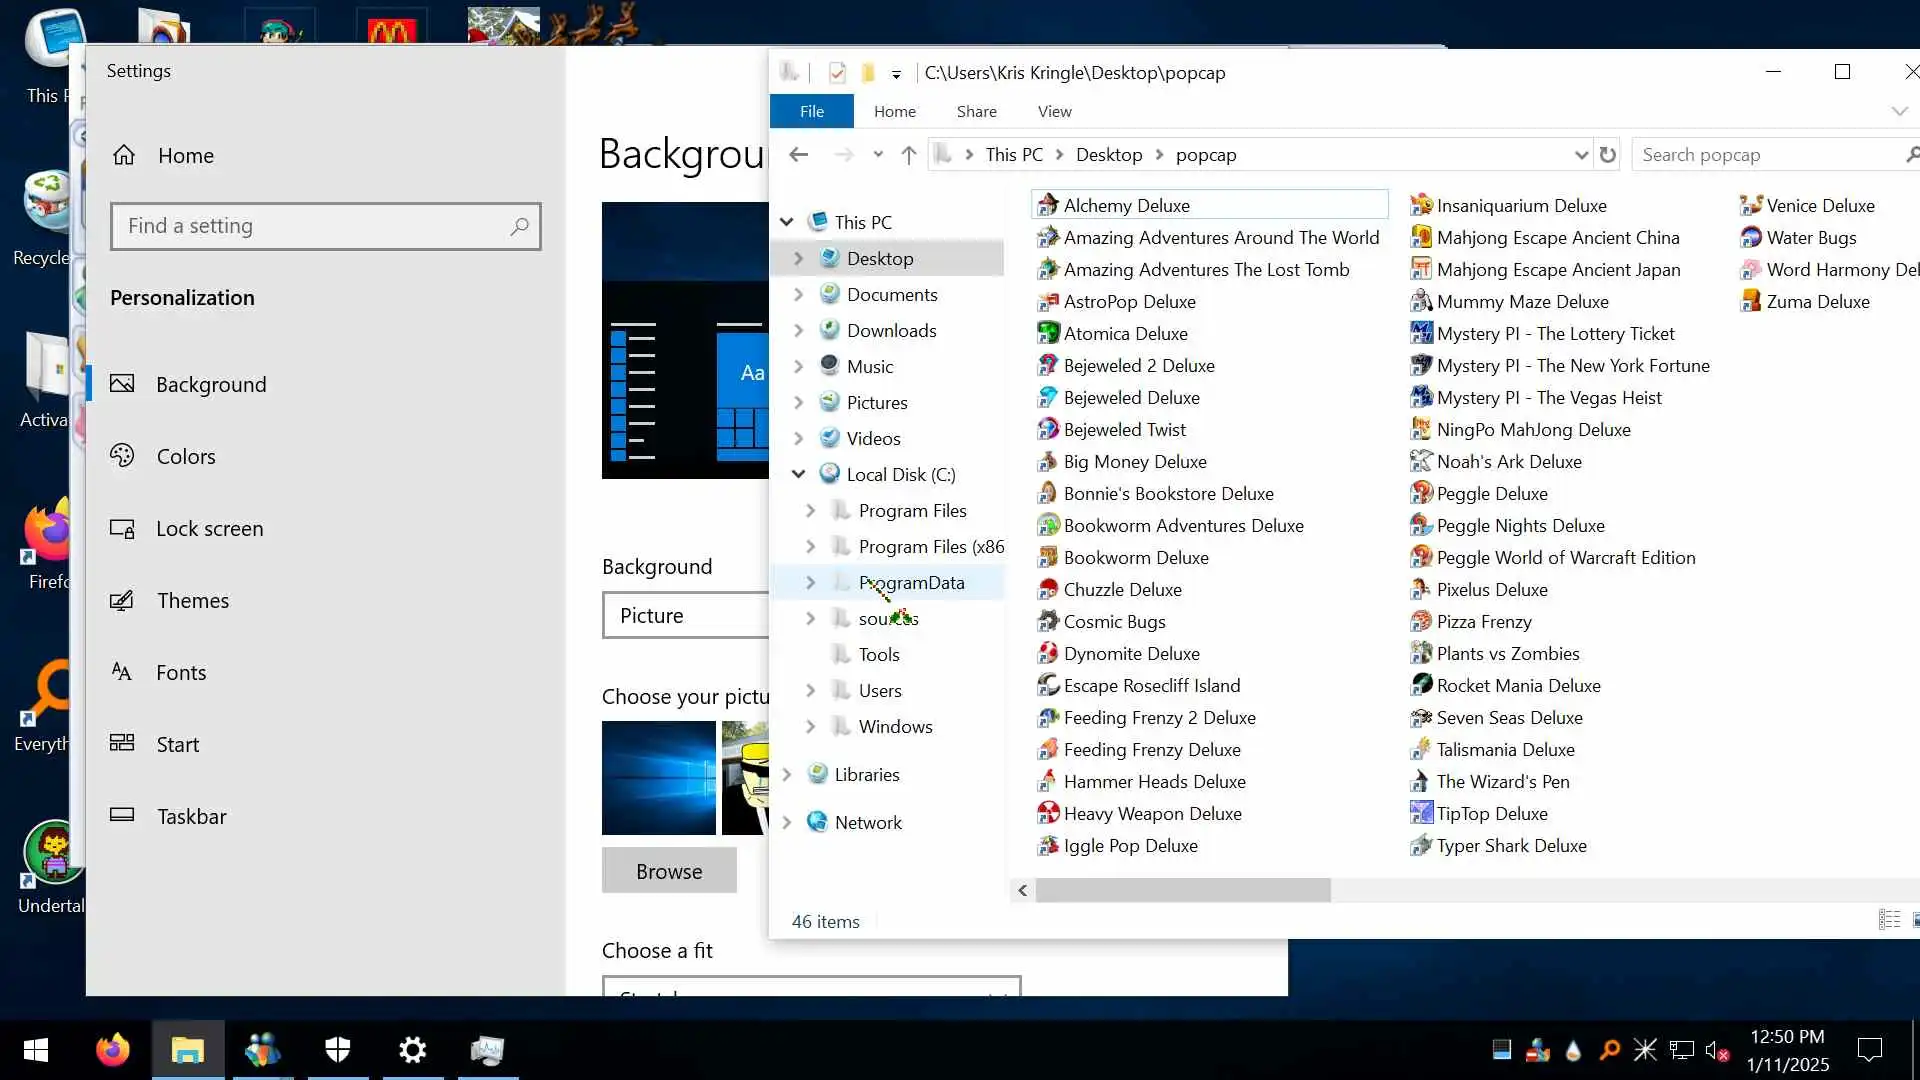Open the File ribbon tab
This screenshot has height=1080, width=1920.
(811, 112)
